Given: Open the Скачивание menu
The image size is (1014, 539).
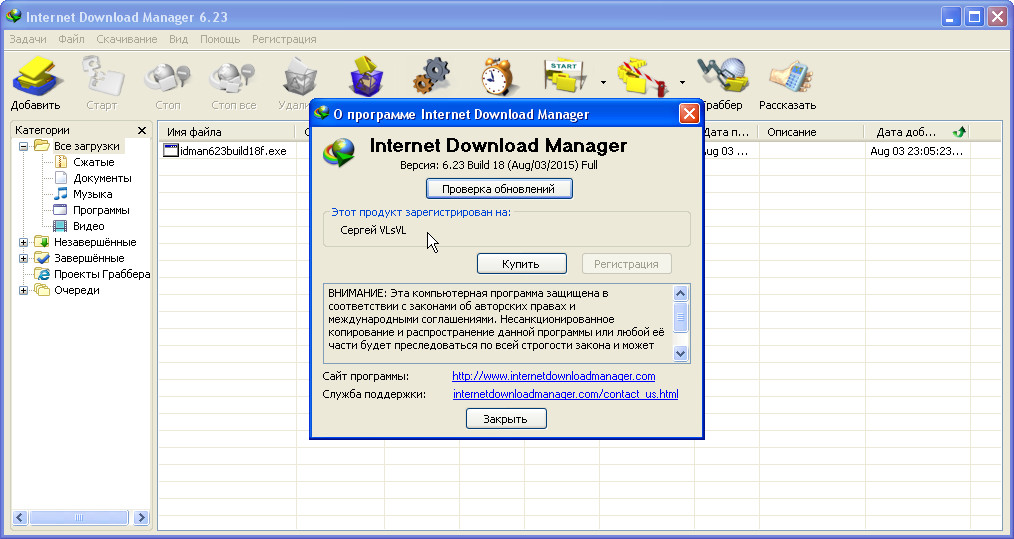Looking at the screenshot, I should click(126, 39).
